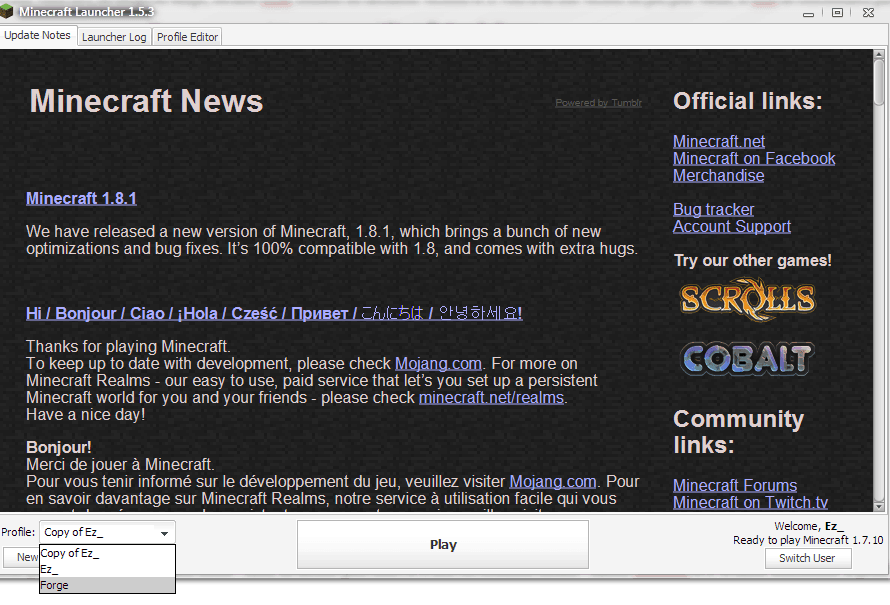This screenshot has height=605, width=890.
Task: Collapse the Profile combo box arrow
Action: tap(164, 533)
